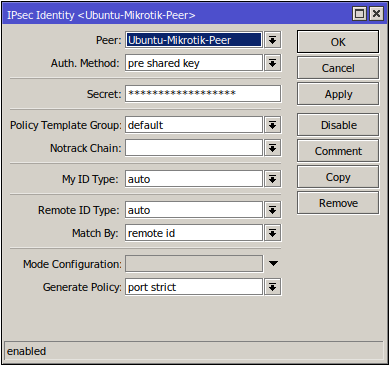This screenshot has height=367, width=389.
Task: Click the disabled Mode Configuration field
Action: pos(194,264)
